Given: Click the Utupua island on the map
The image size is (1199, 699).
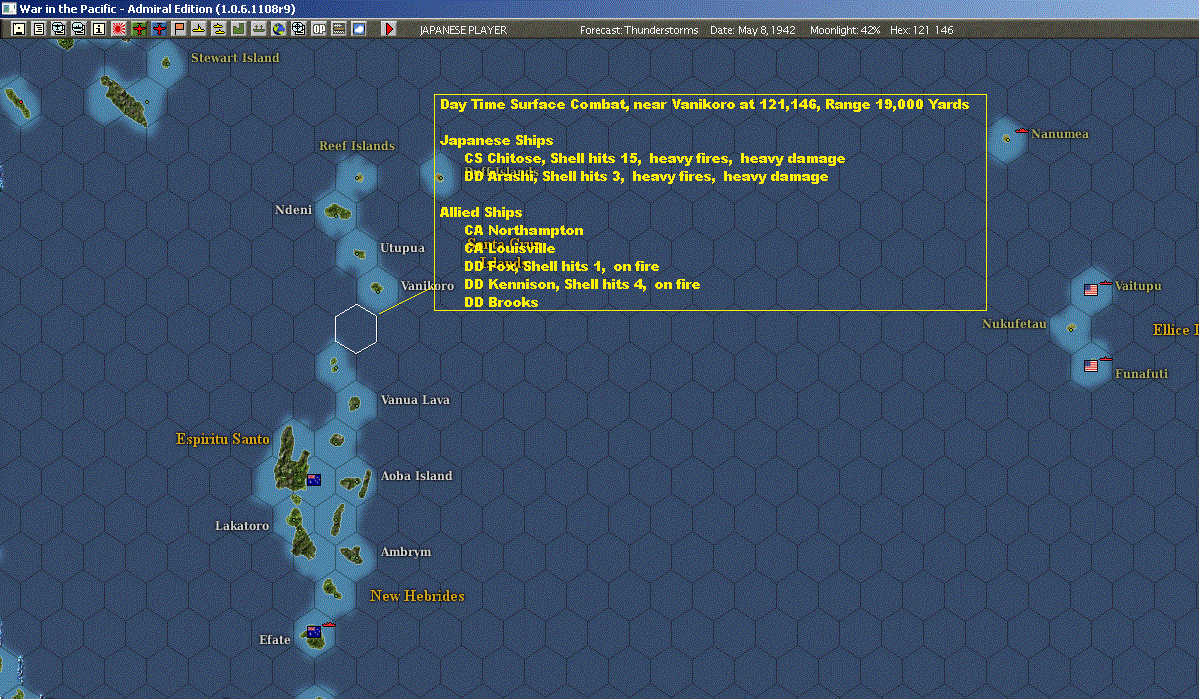Looking at the screenshot, I should click(359, 253).
